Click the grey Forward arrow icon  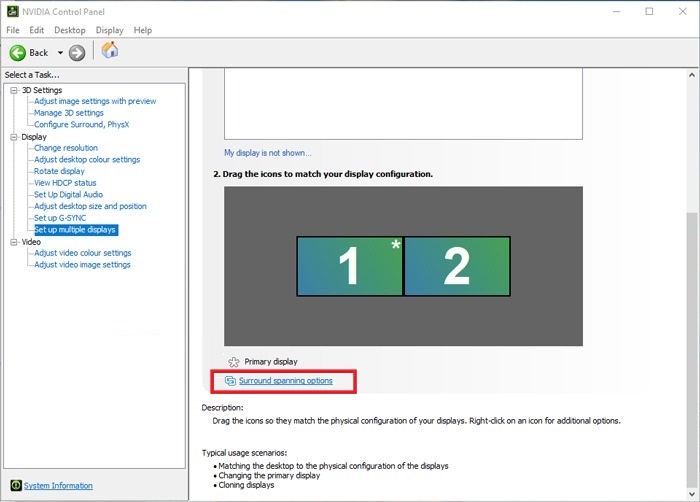click(x=77, y=53)
